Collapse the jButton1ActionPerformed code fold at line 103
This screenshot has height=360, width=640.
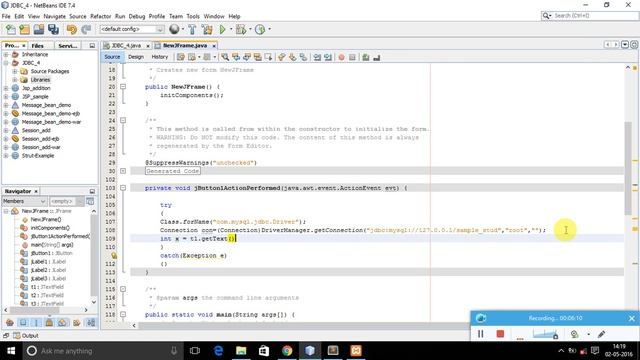pos(123,188)
